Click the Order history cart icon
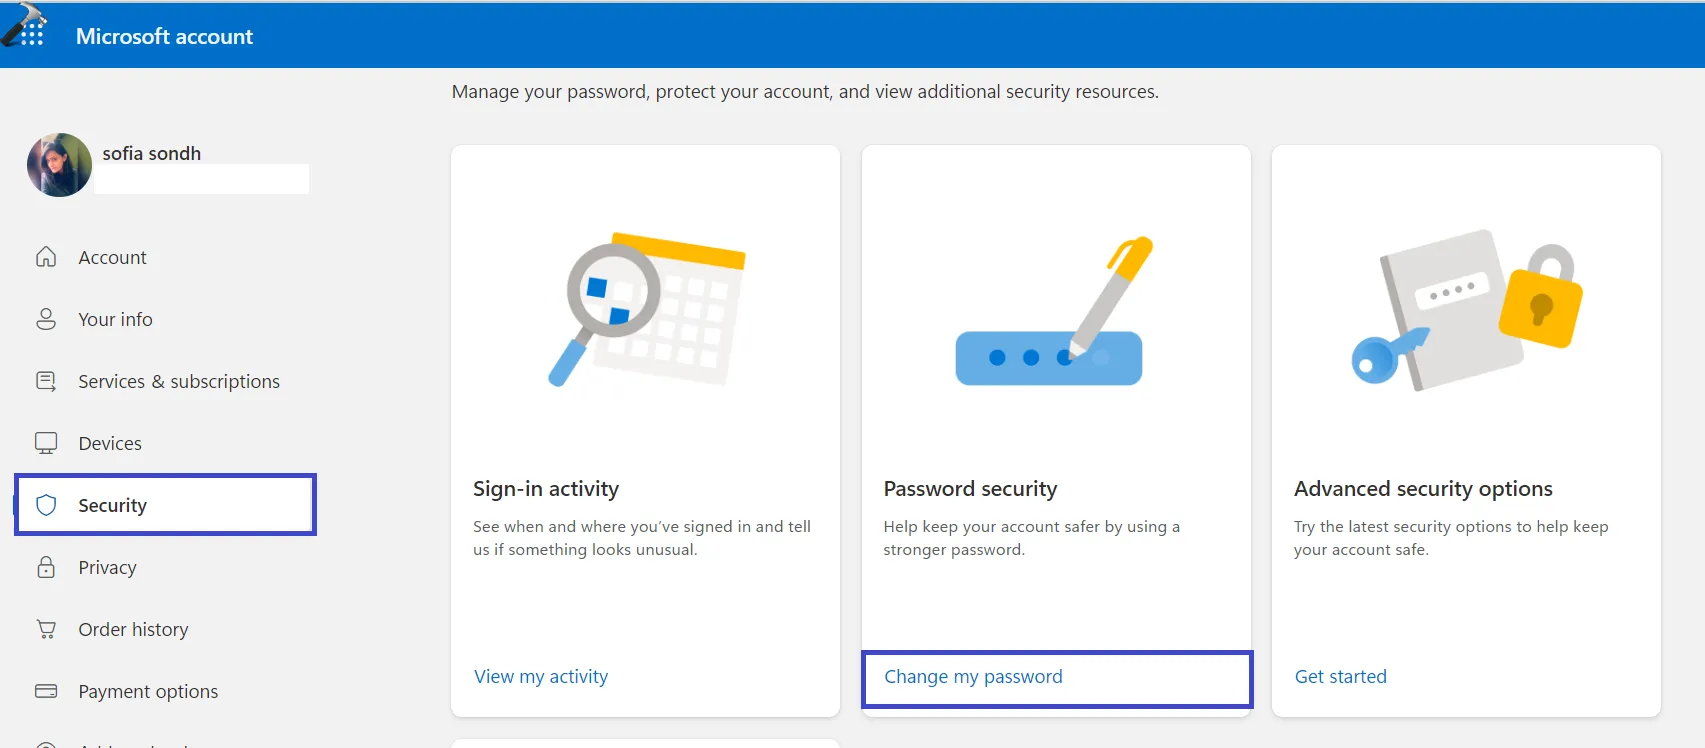 click(x=46, y=629)
